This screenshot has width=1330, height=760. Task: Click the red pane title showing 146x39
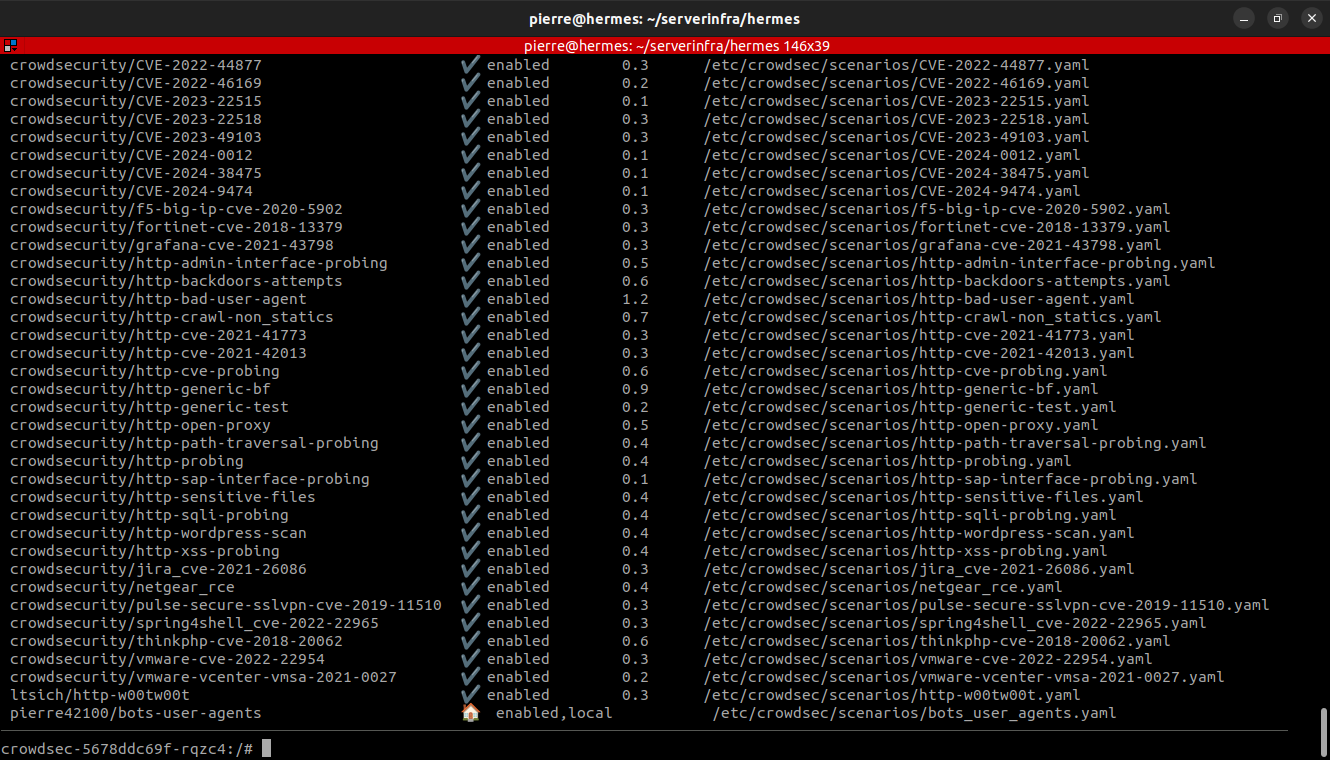point(676,46)
